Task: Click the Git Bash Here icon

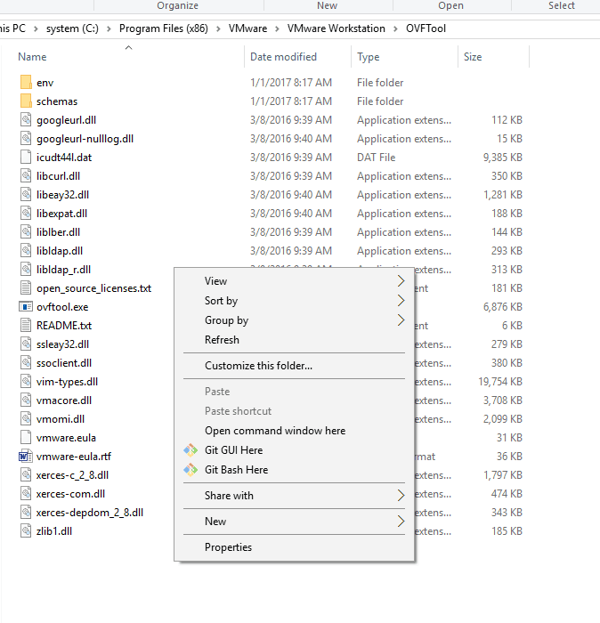Action: (x=190, y=470)
